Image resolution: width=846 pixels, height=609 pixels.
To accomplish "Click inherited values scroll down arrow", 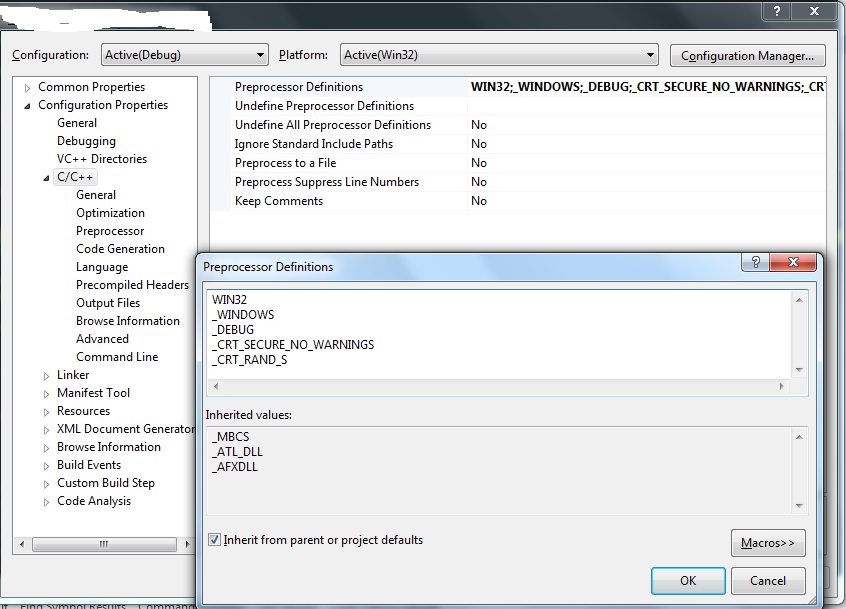I will [799, 506].
